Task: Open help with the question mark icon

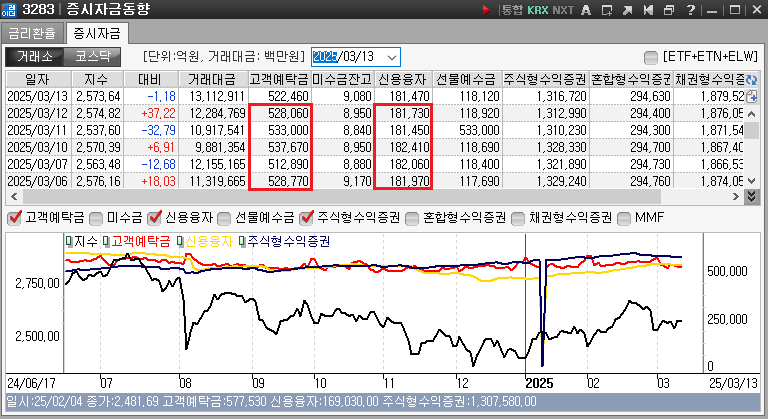Action: pos(691,10)
